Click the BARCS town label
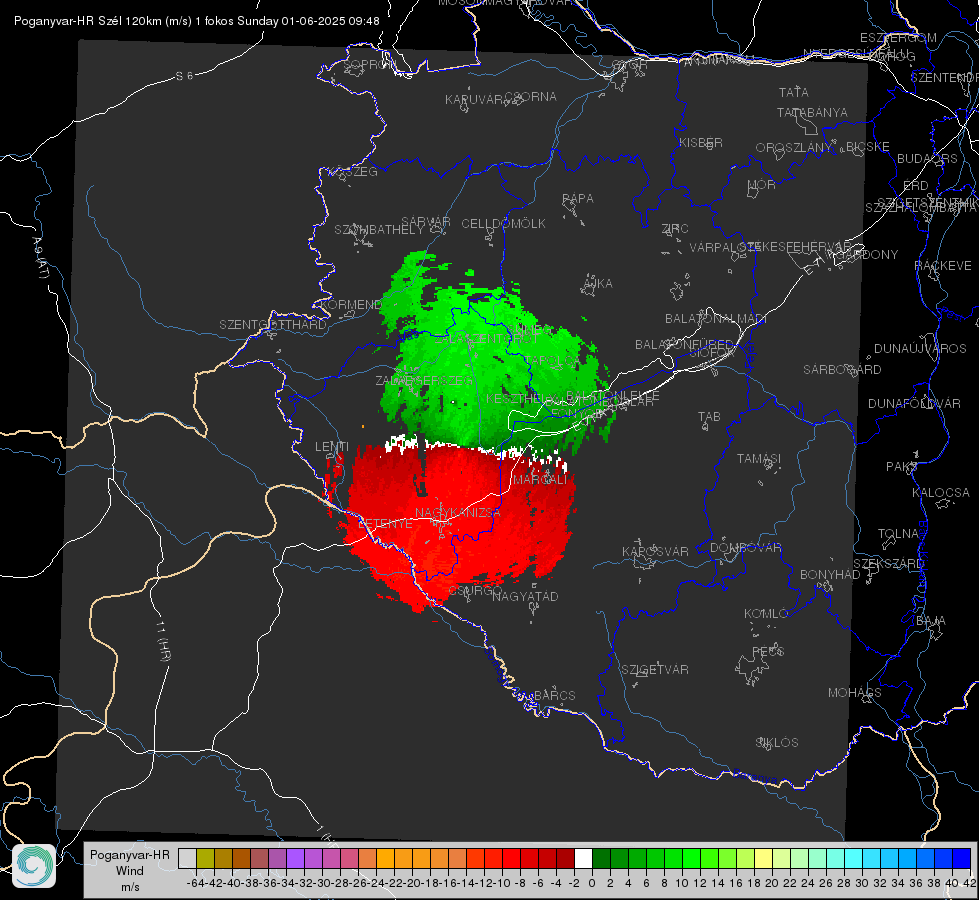Viewport: 979px width, 900px height. click(x=554, y=695)
